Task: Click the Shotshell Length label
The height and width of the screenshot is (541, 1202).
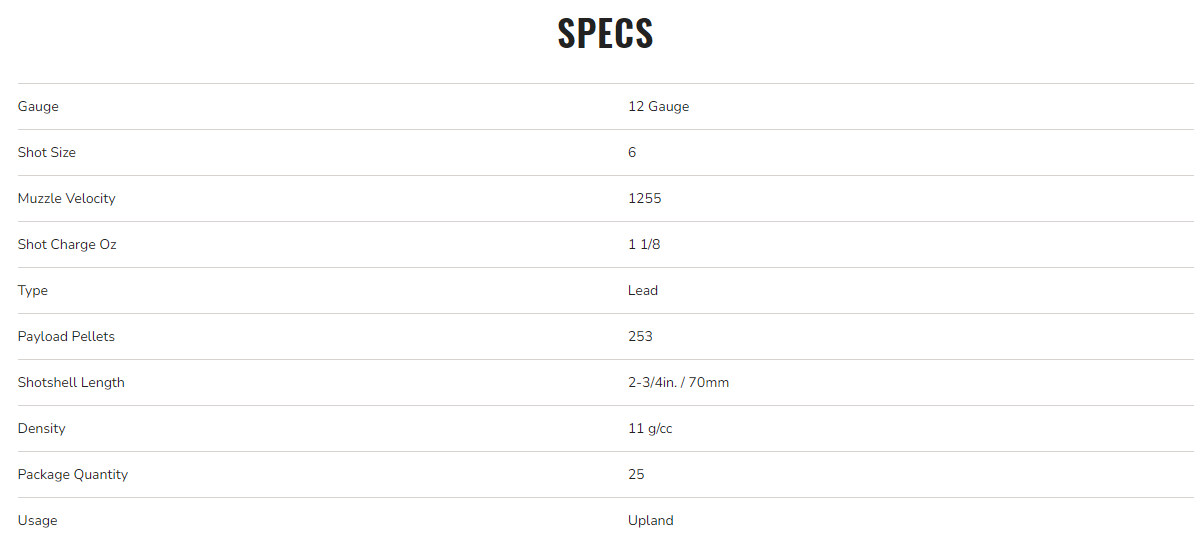Action: tap(71, 383)
